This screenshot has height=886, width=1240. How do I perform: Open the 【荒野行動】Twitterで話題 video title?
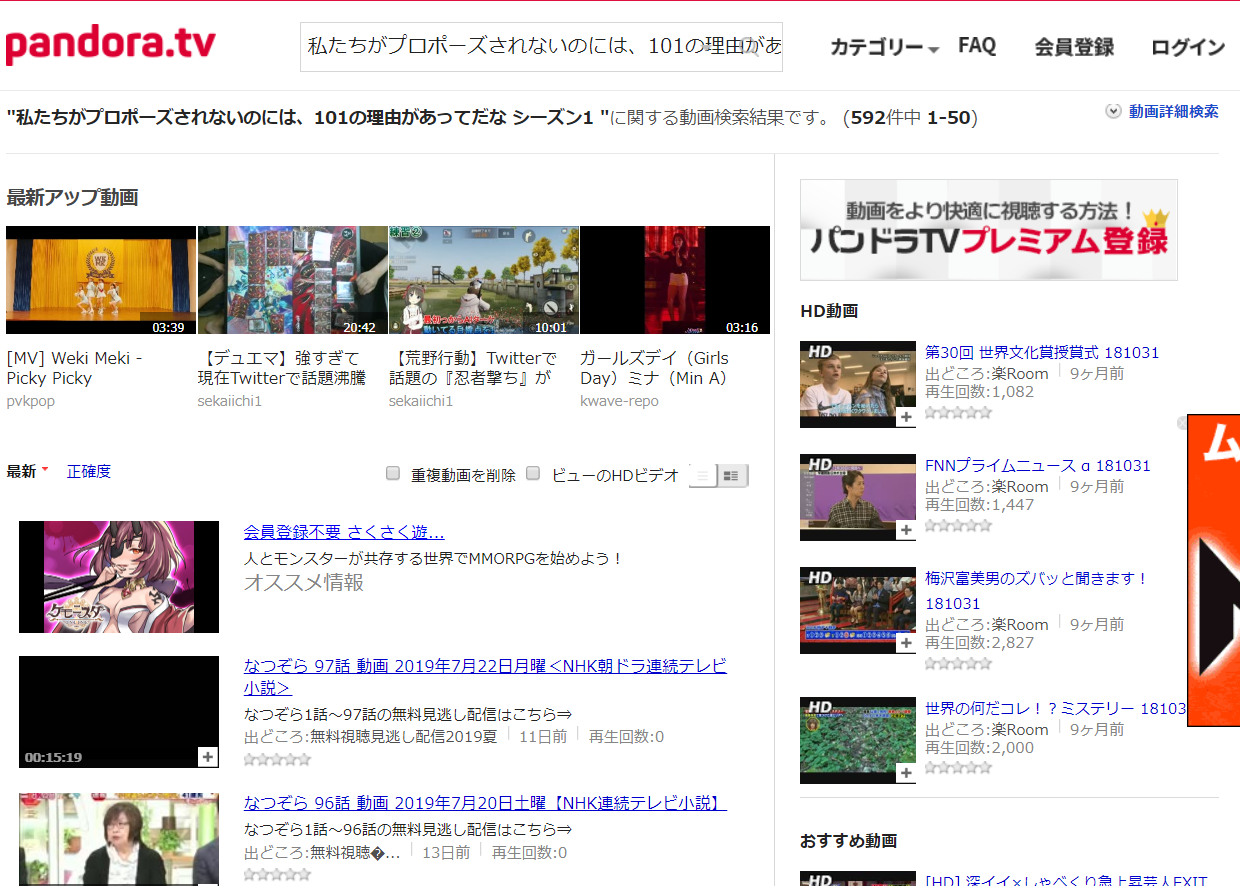point(473,368)
